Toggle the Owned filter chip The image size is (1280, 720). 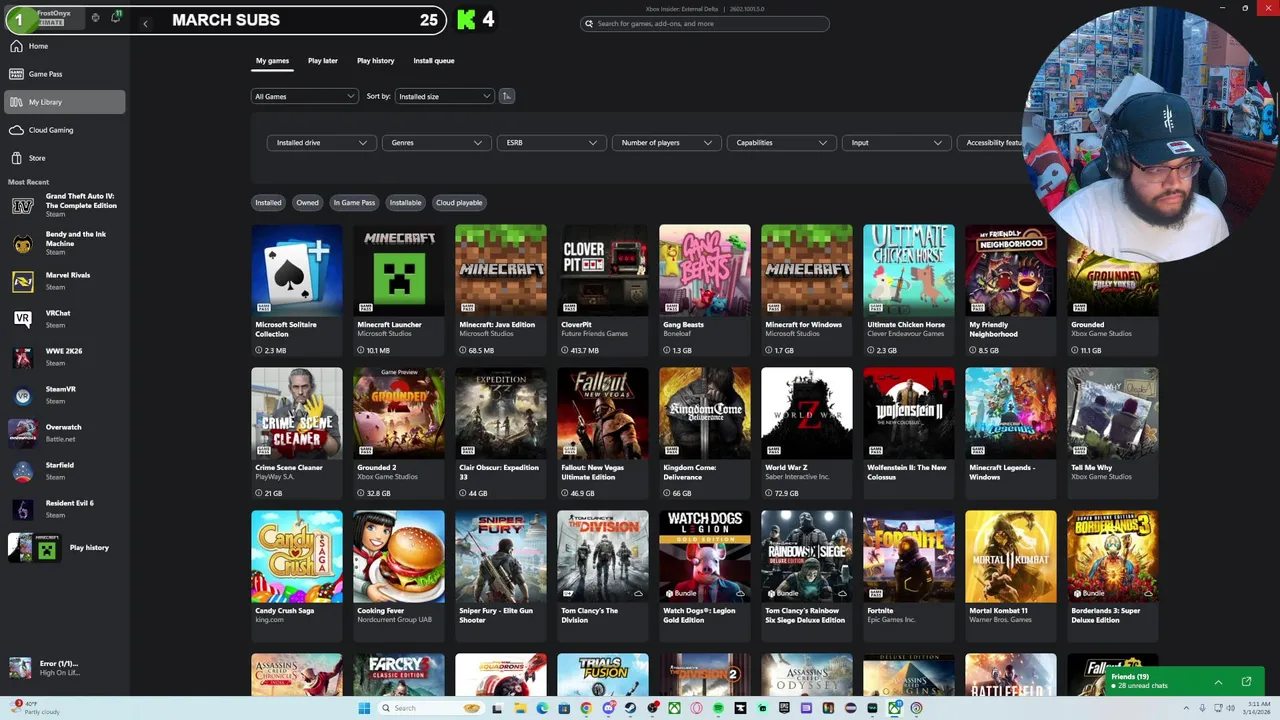coord(307,203)
